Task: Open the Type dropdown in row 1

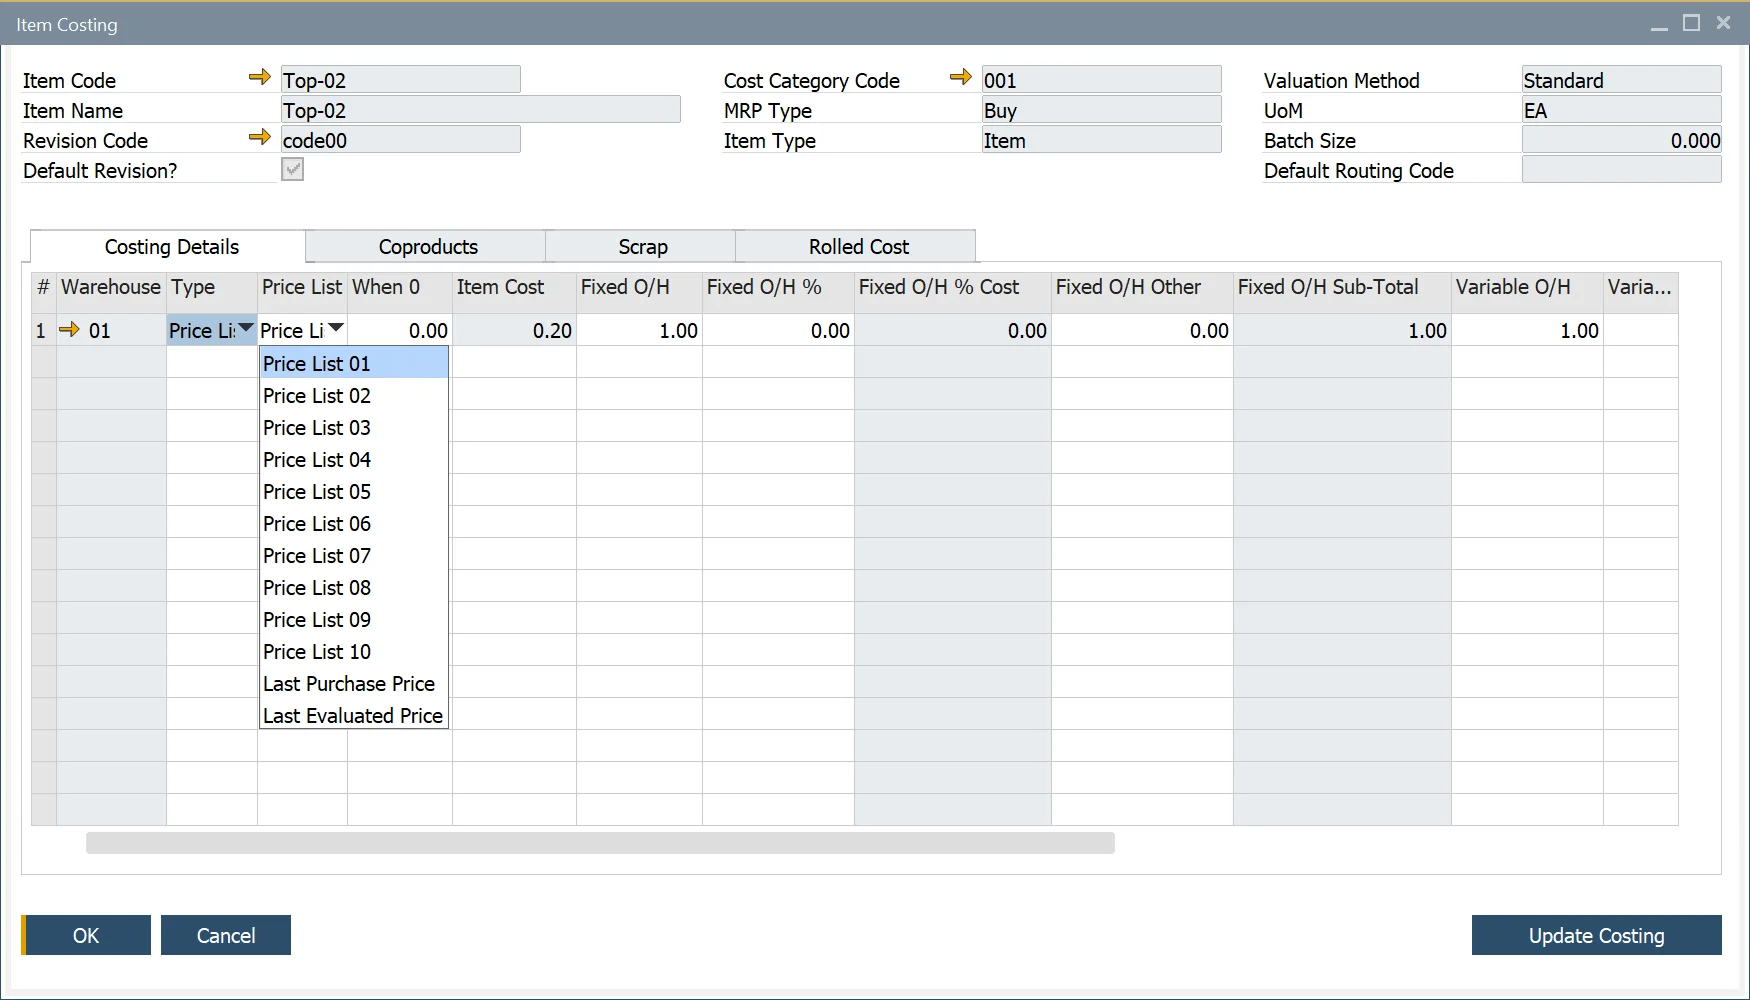Action: pyautogui.click(x=245, y=327)
